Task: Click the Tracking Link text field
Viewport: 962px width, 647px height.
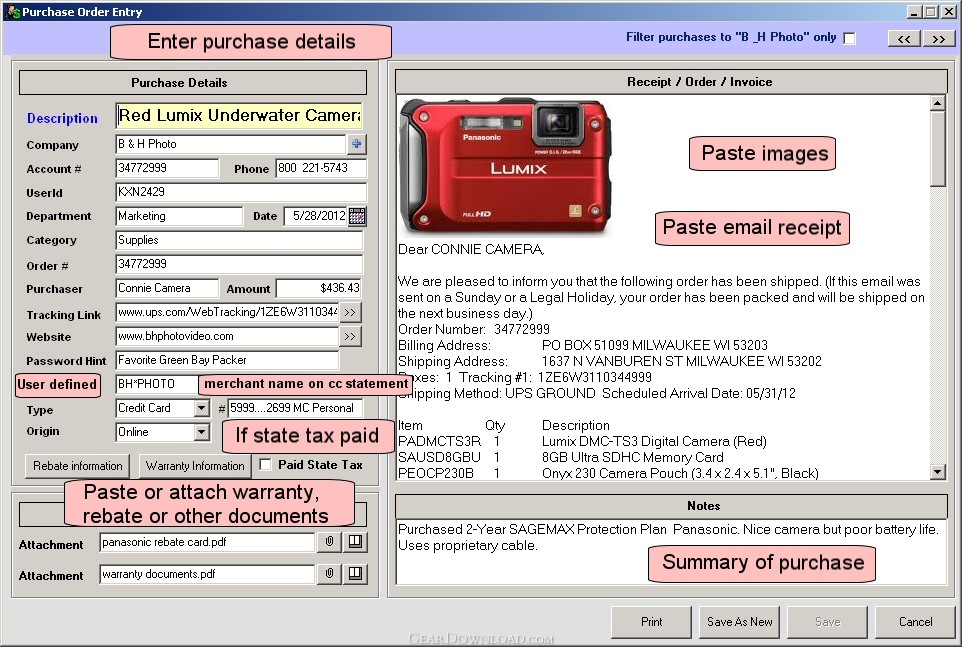Action: tap(227, 312)
